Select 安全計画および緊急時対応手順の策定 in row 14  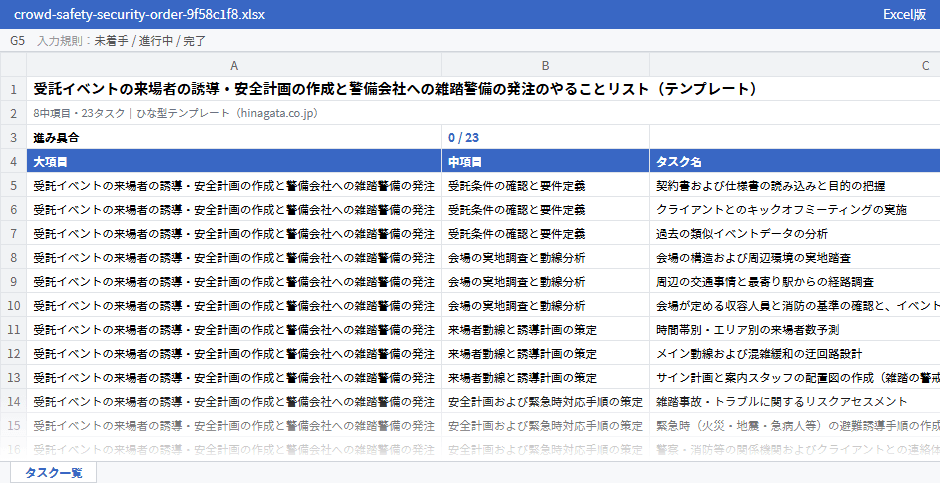pos(545,402)
